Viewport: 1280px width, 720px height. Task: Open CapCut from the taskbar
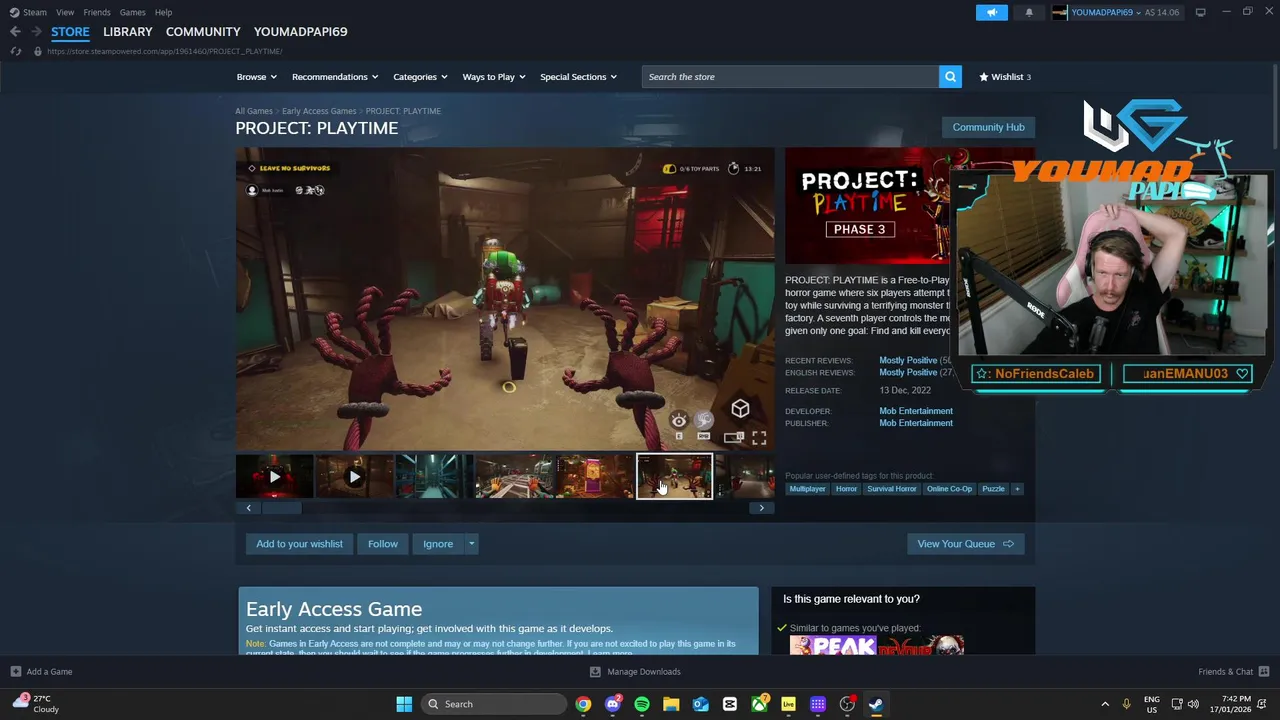coord(730,704)
